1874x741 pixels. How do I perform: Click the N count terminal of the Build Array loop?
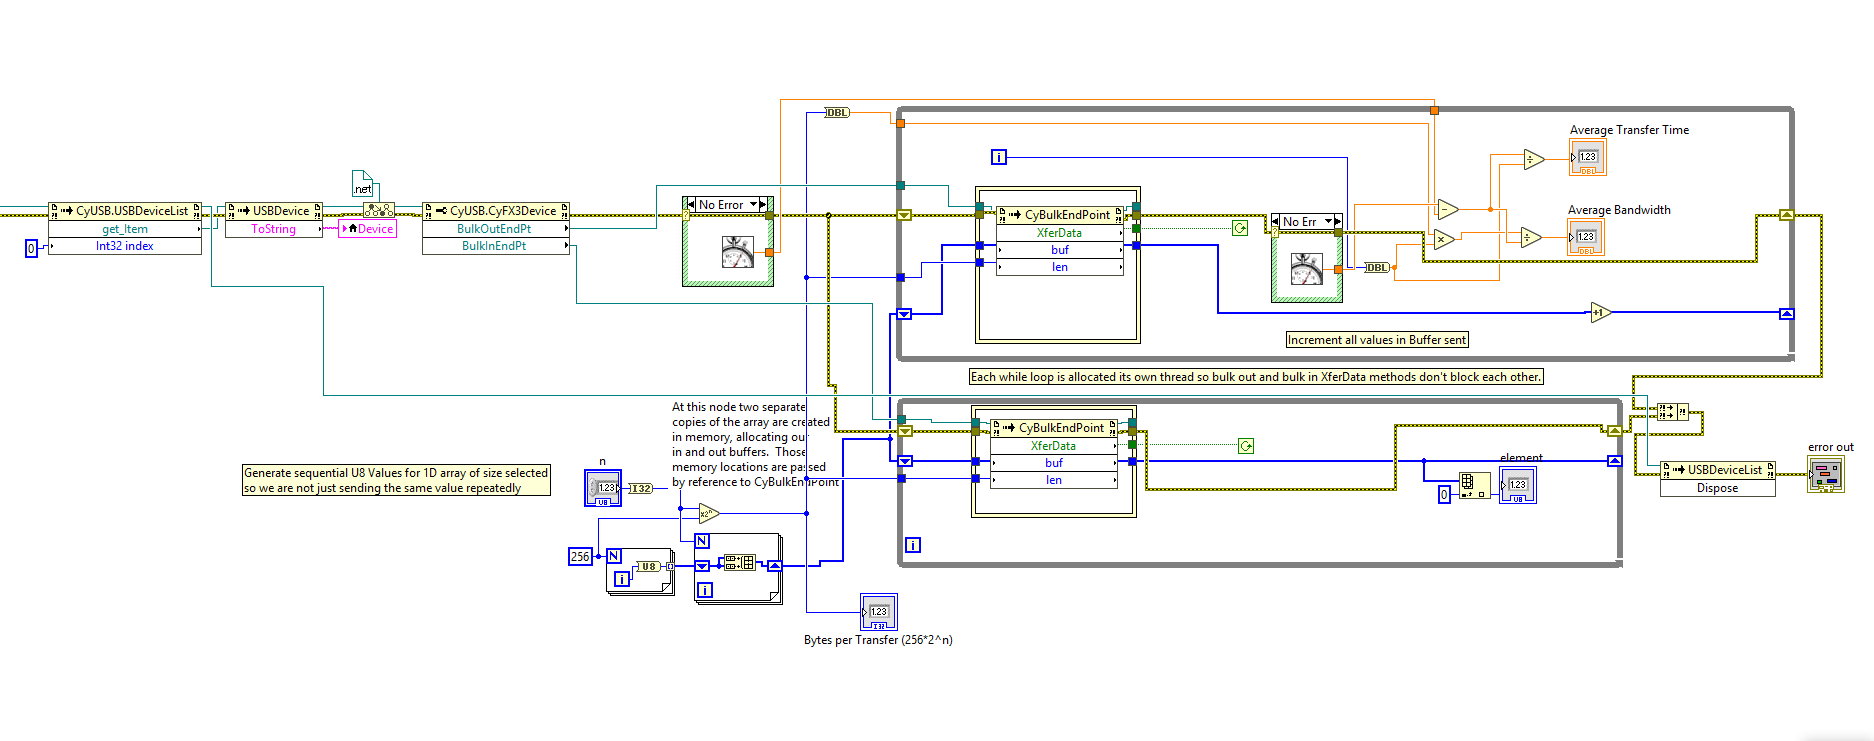pos(702,541)
